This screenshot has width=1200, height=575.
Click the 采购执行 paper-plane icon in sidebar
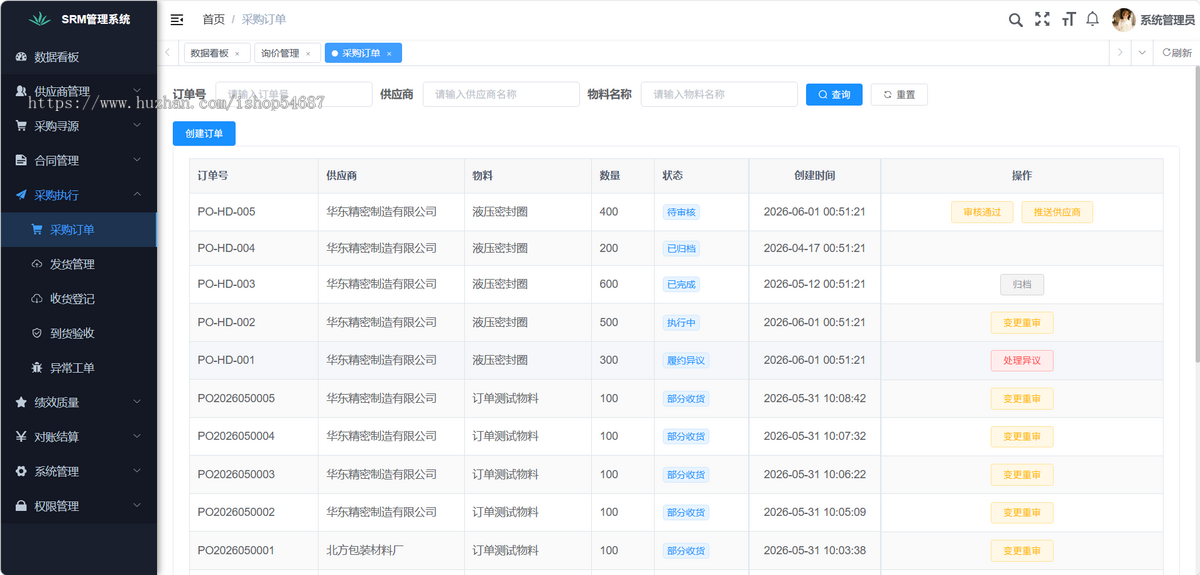[x=22, y=195]
